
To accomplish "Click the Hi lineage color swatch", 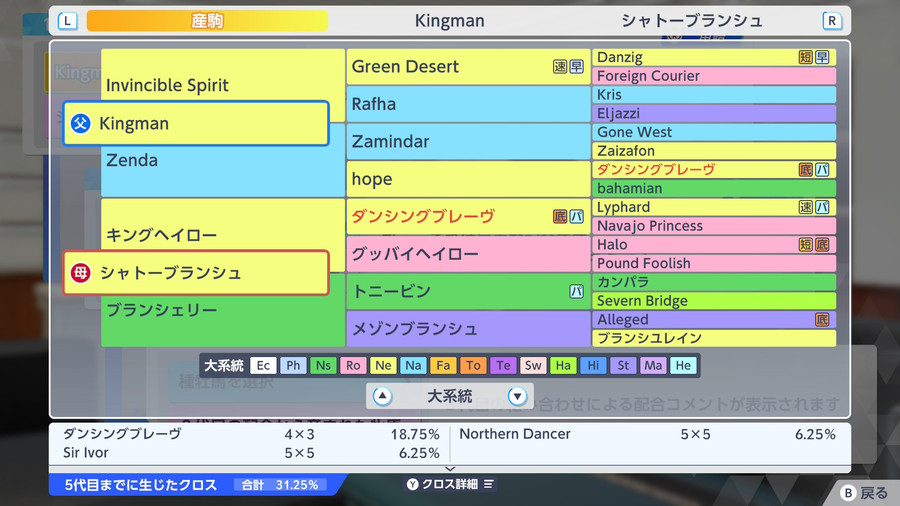I will 593,365.
